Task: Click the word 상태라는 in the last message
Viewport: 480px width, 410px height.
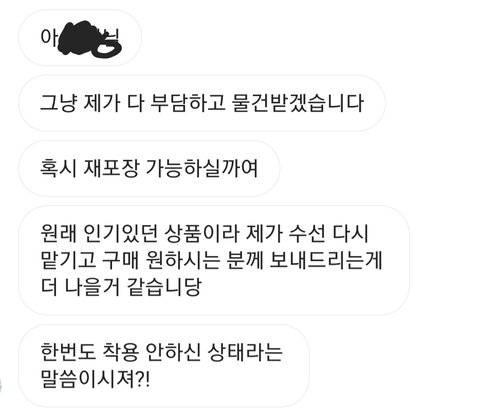Action: pos(245,352)
